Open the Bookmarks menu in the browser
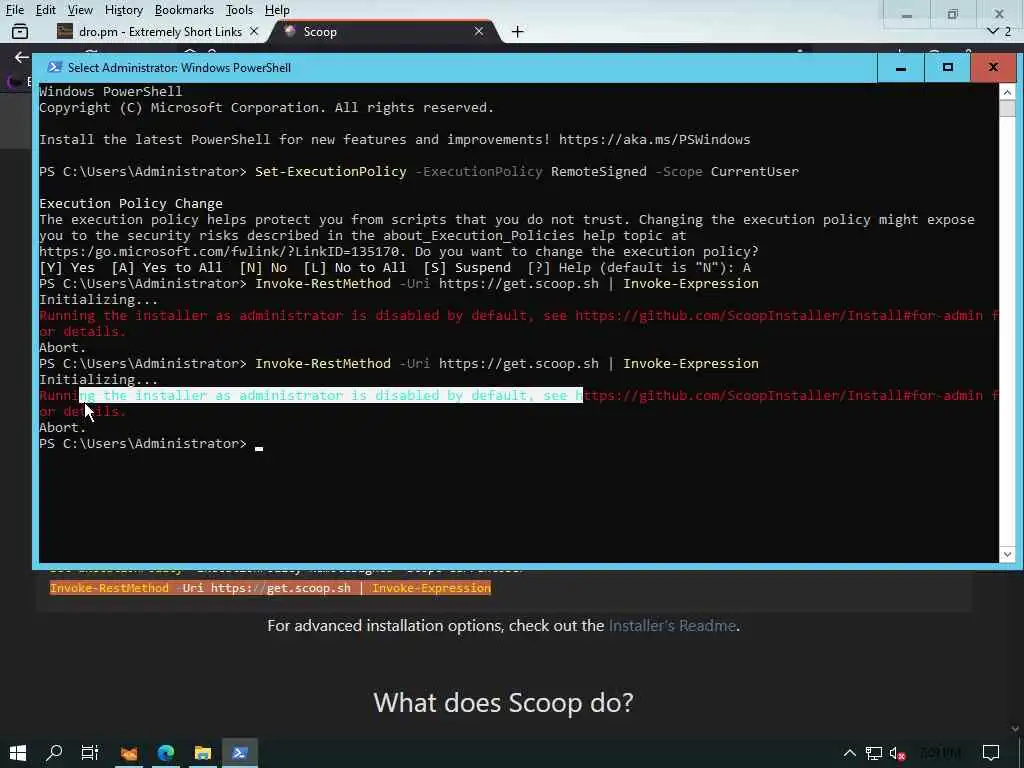This screenshot has height=768, width=1024. (184, 10)
